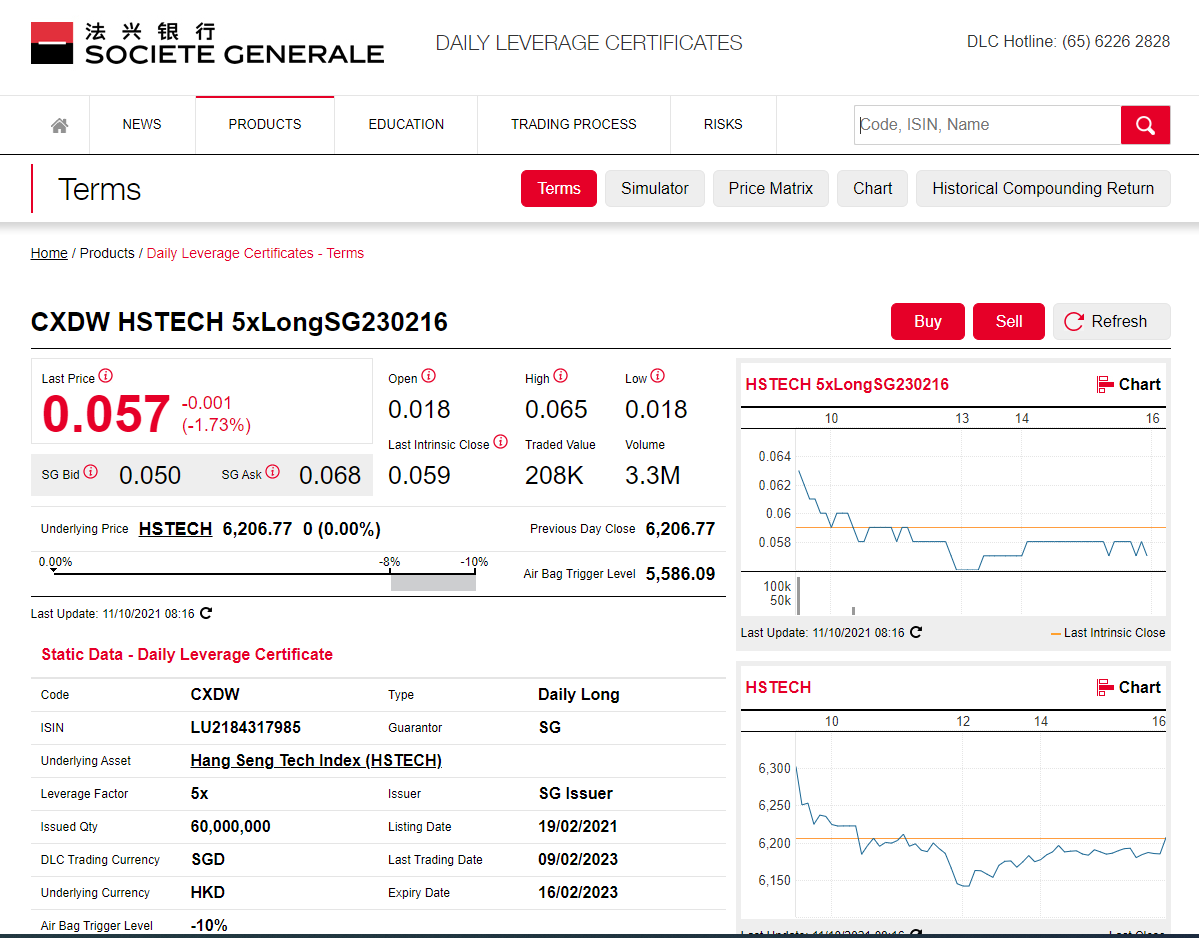
Task: Click the DLC Hotline phone number
Action: pos(1116,41)
